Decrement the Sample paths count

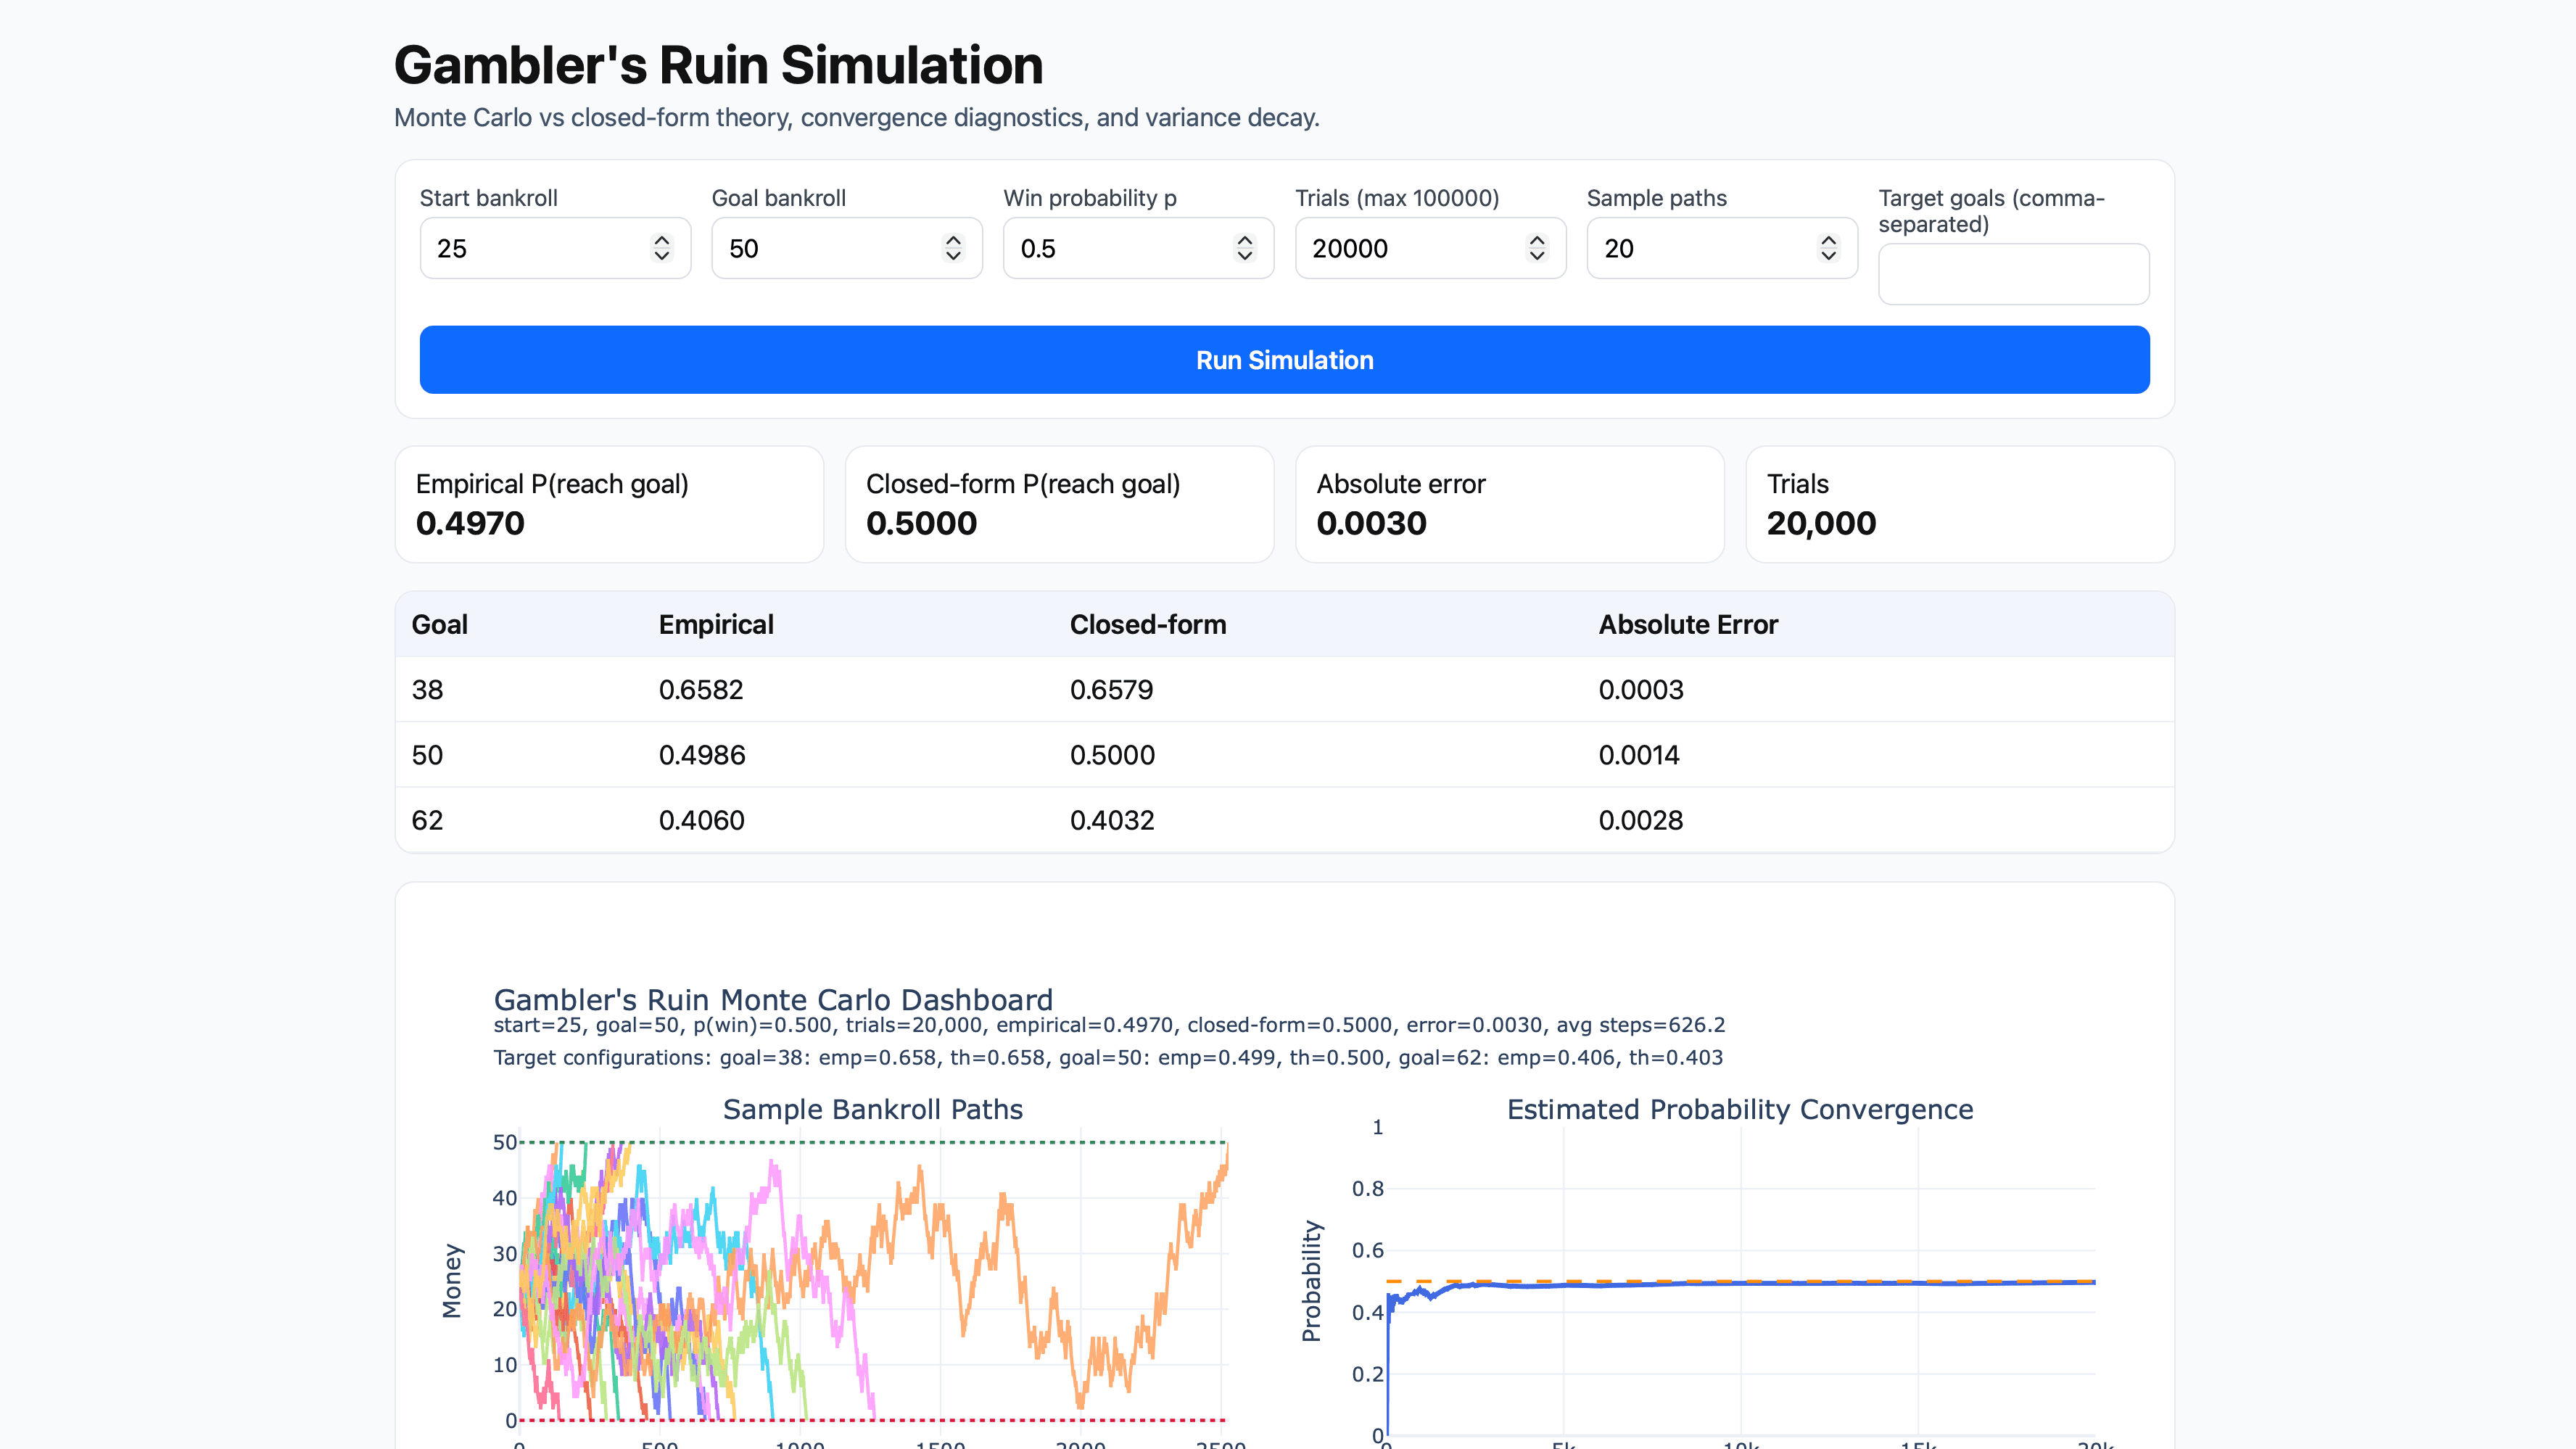coord(1829,256)
